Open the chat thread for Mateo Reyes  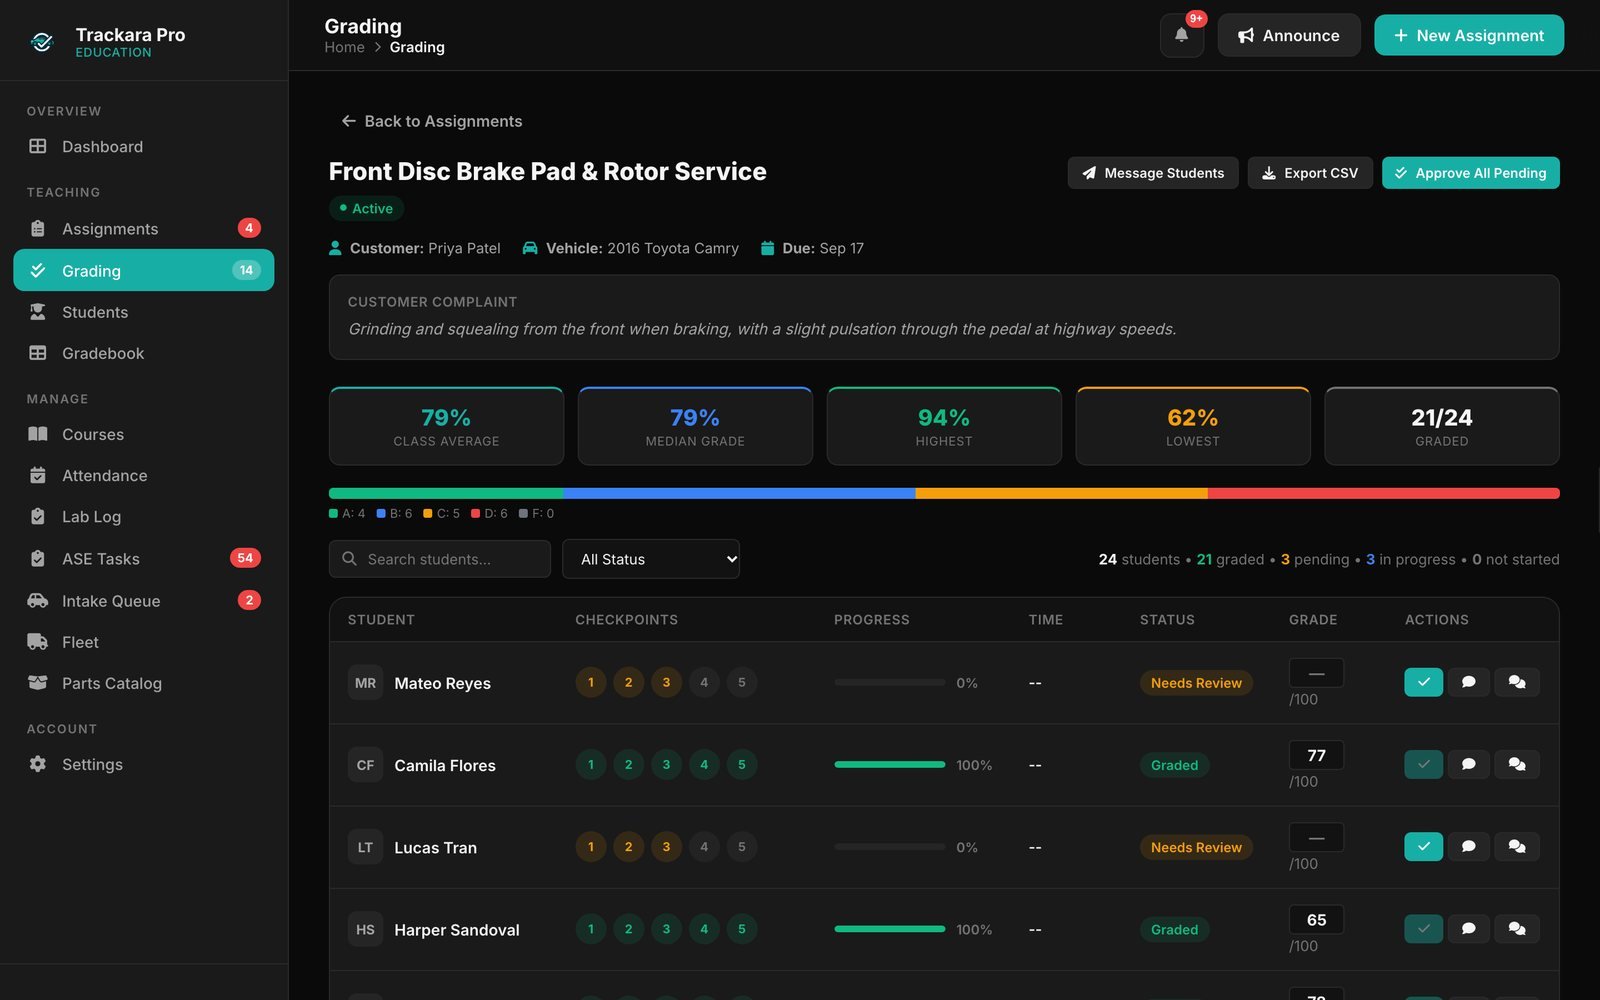(1517, 682)
